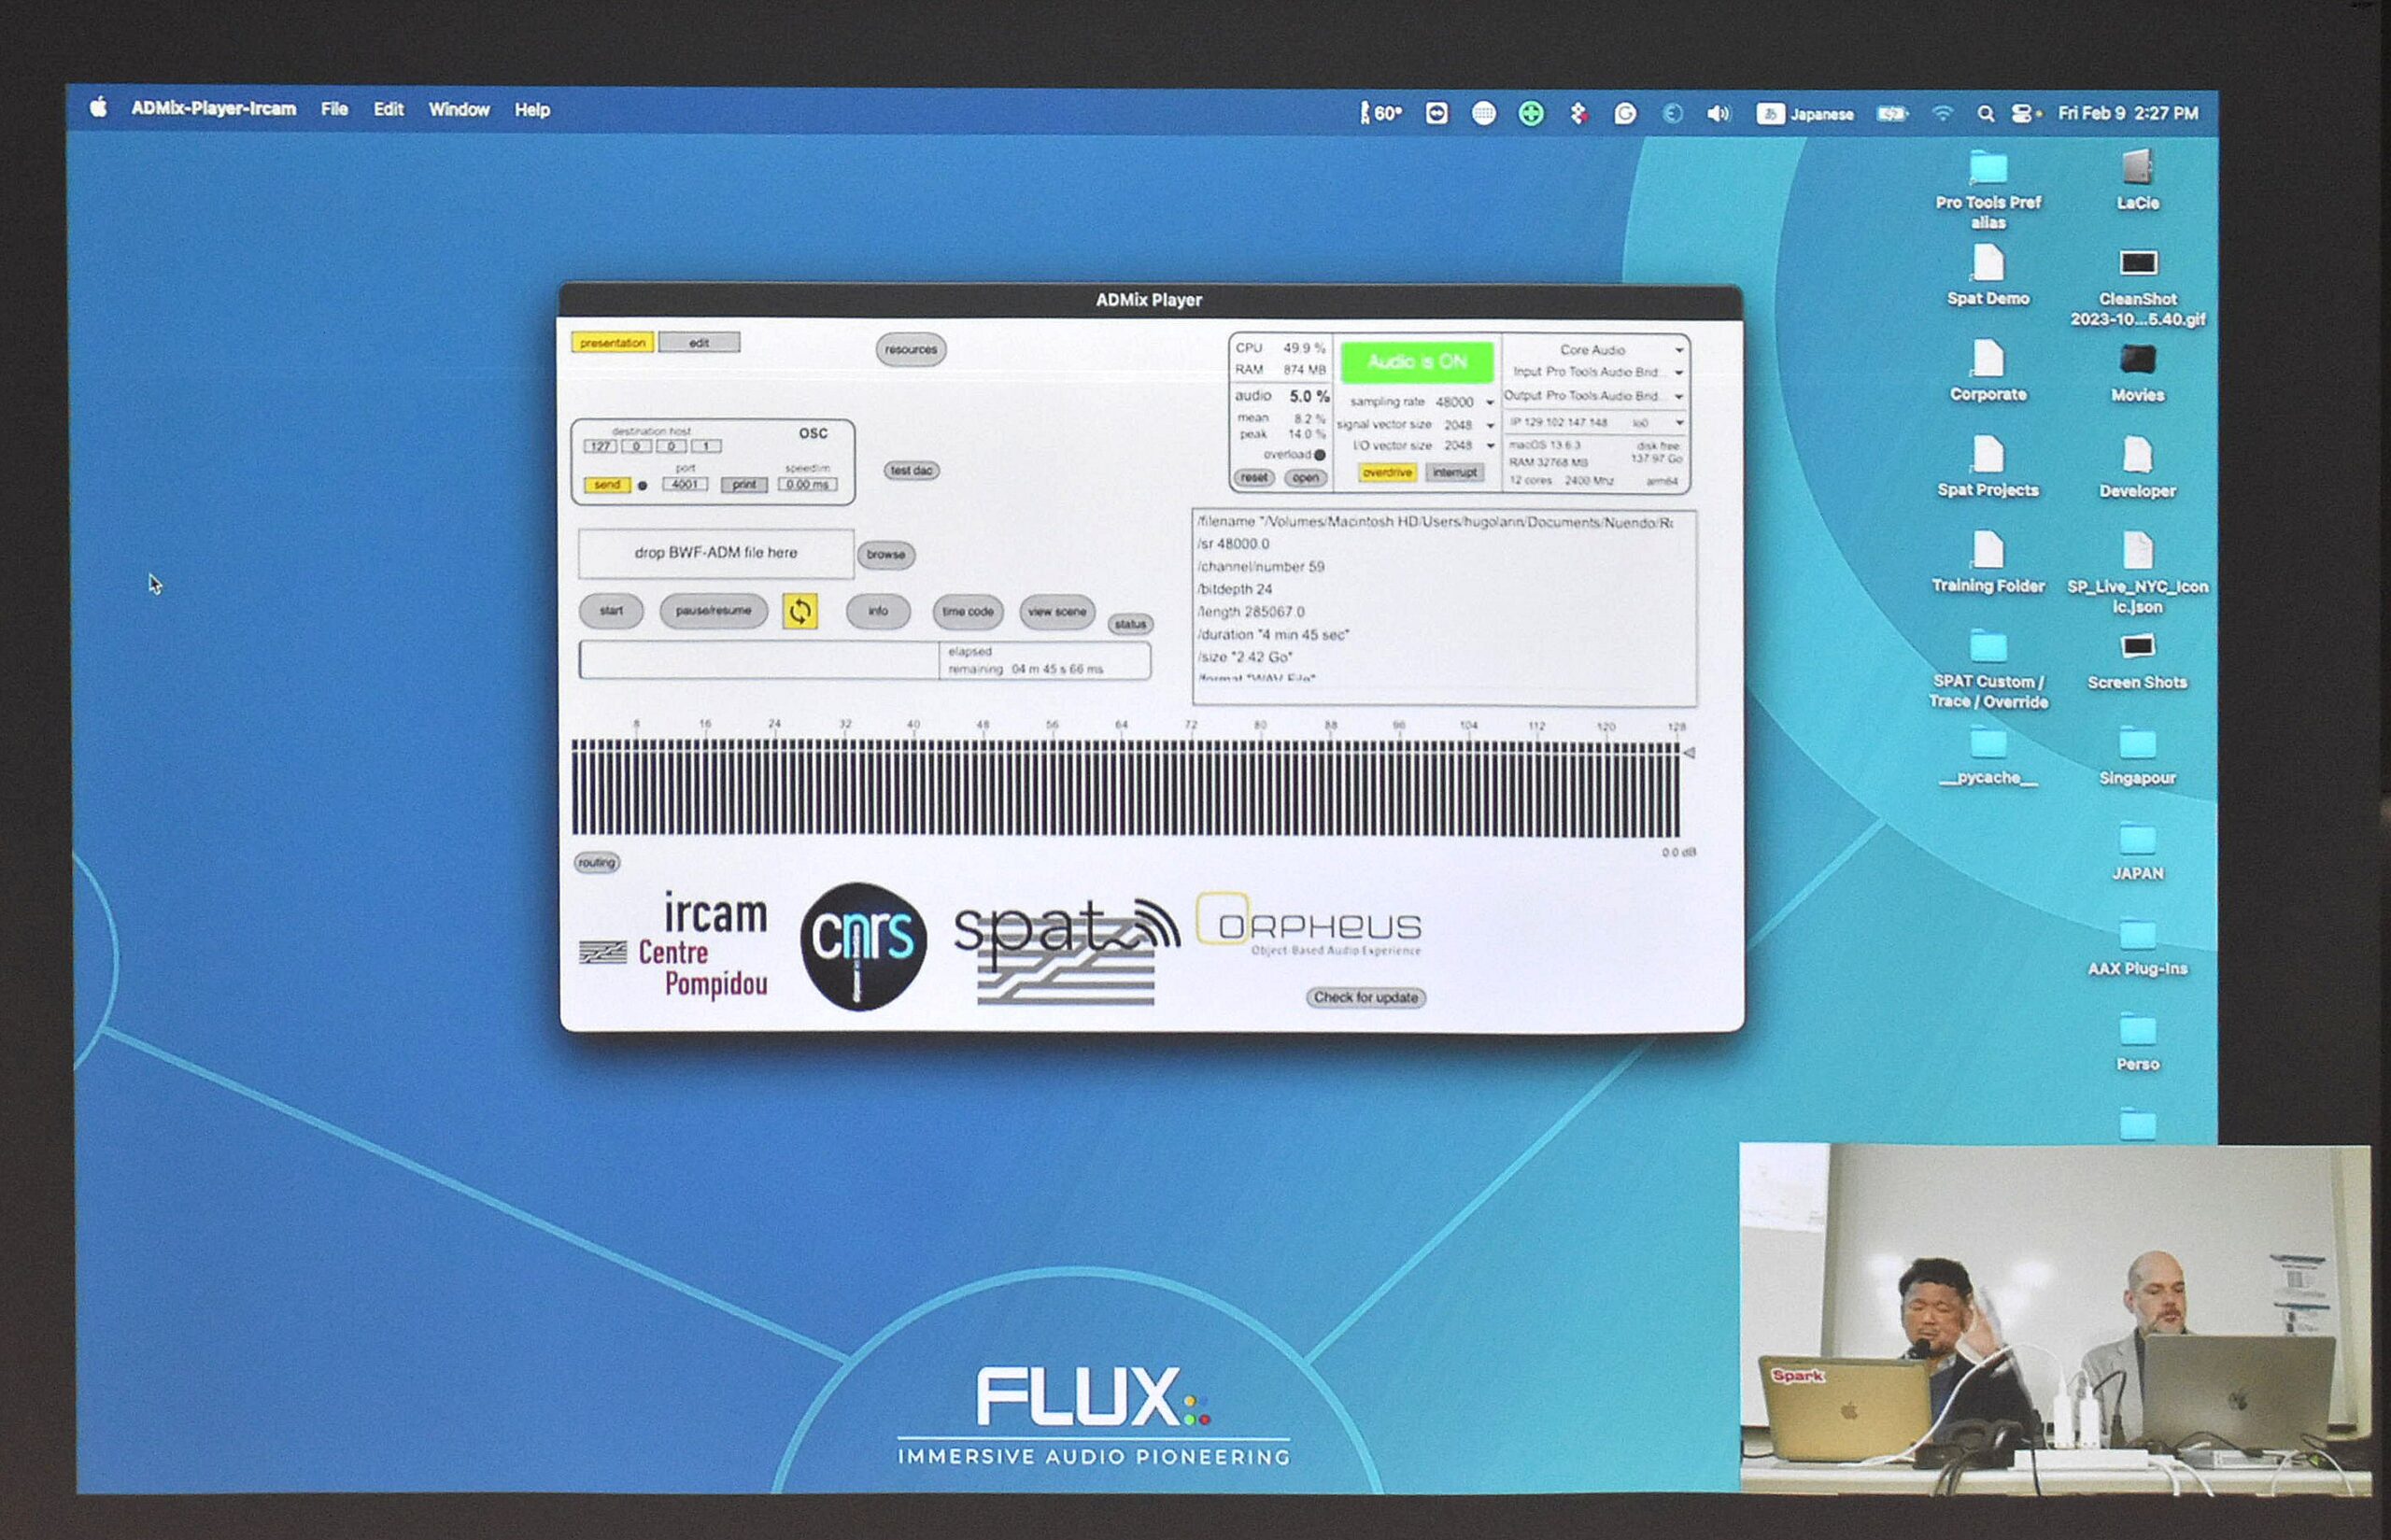Open the IP address network interface dropdown
Screen dimensions: 2391x1540
point(1596,423)
